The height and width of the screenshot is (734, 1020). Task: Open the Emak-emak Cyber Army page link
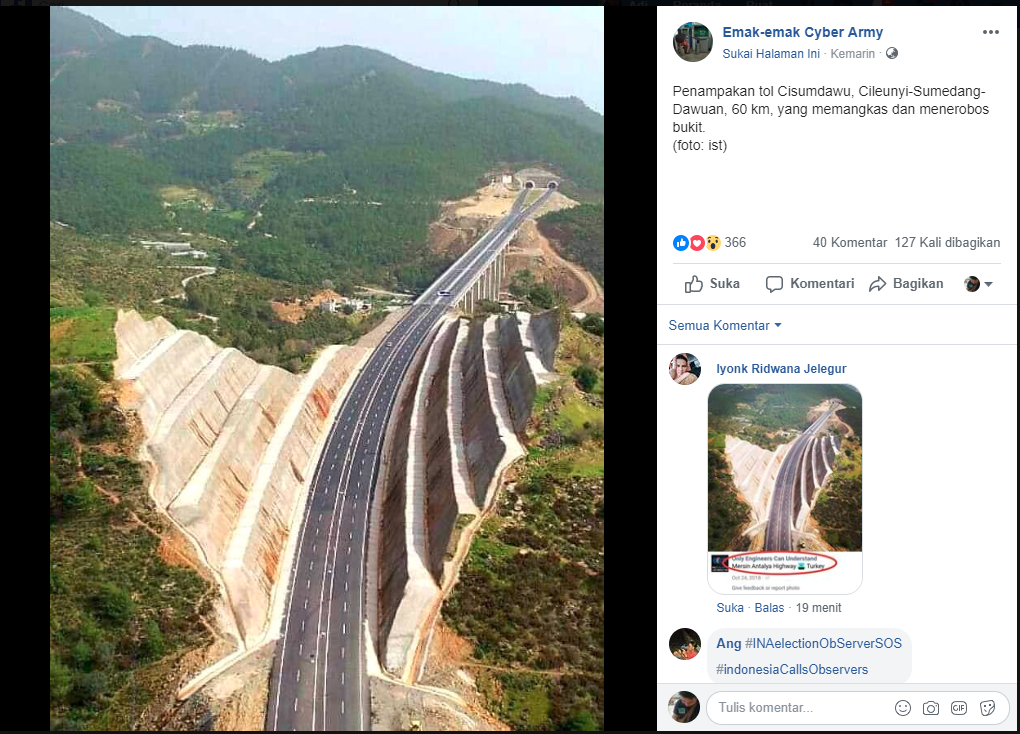pos(802,33)
